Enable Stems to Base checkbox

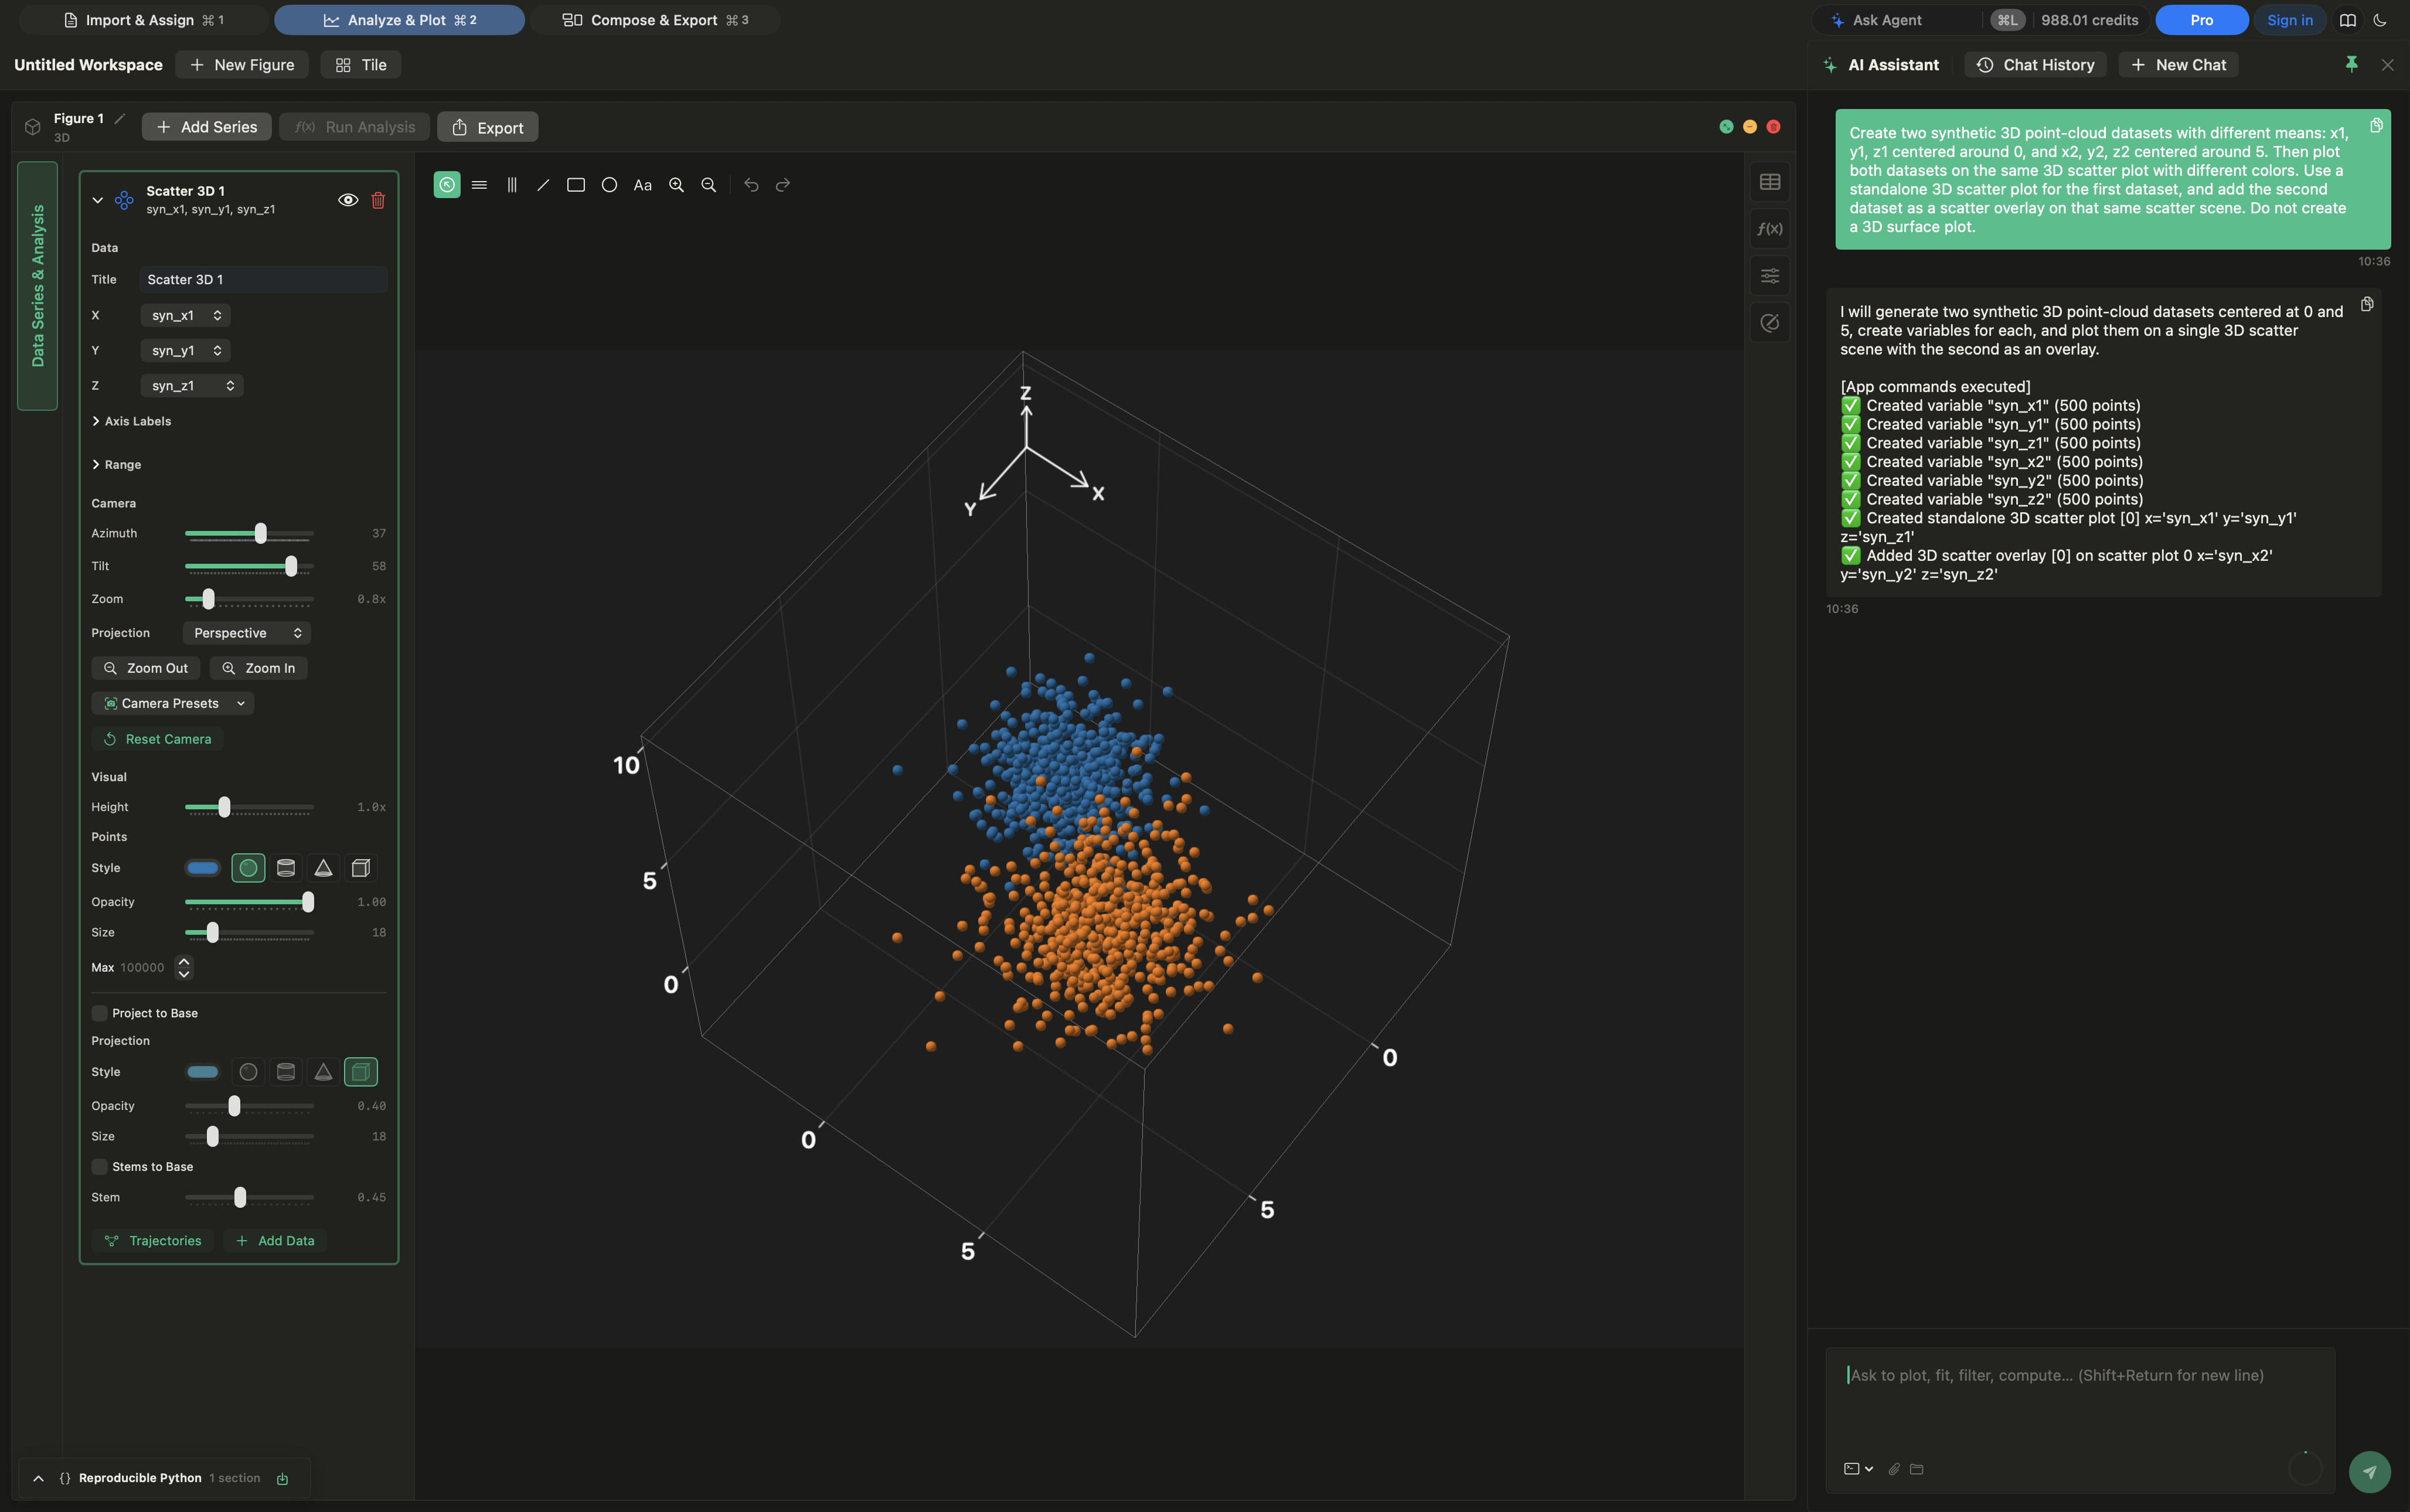[99, 1167]
